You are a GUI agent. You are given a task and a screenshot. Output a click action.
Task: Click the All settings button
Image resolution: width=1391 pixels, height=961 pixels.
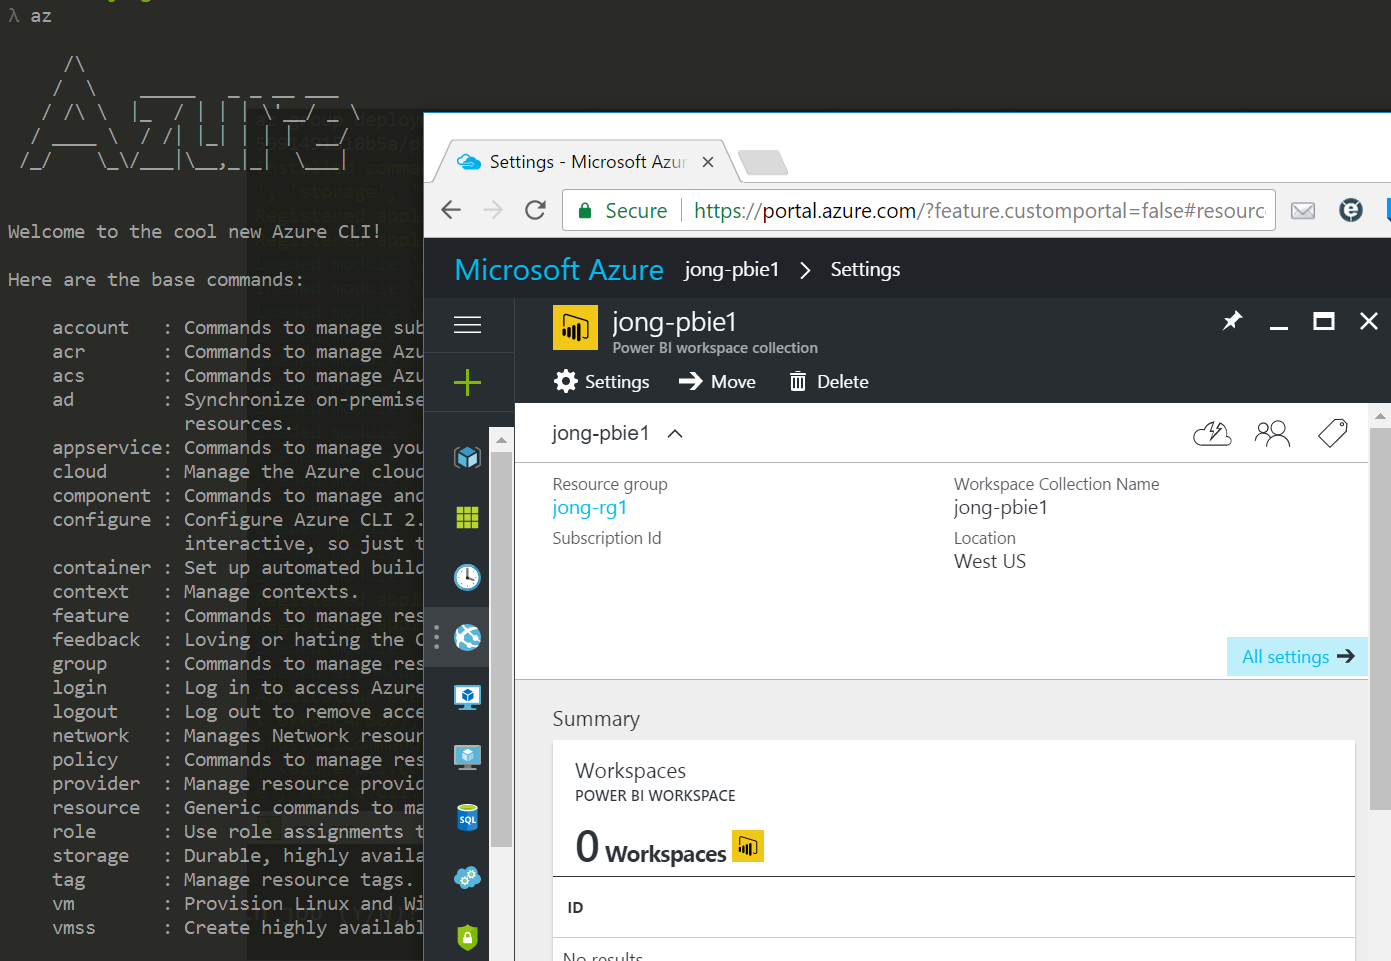(x=1296, y=657)
